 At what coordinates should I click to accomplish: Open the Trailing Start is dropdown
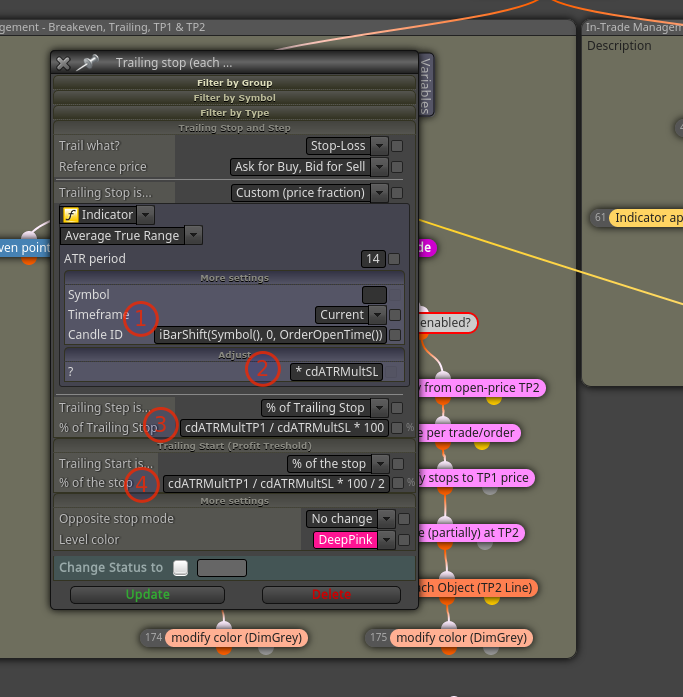tap(338, 464)
